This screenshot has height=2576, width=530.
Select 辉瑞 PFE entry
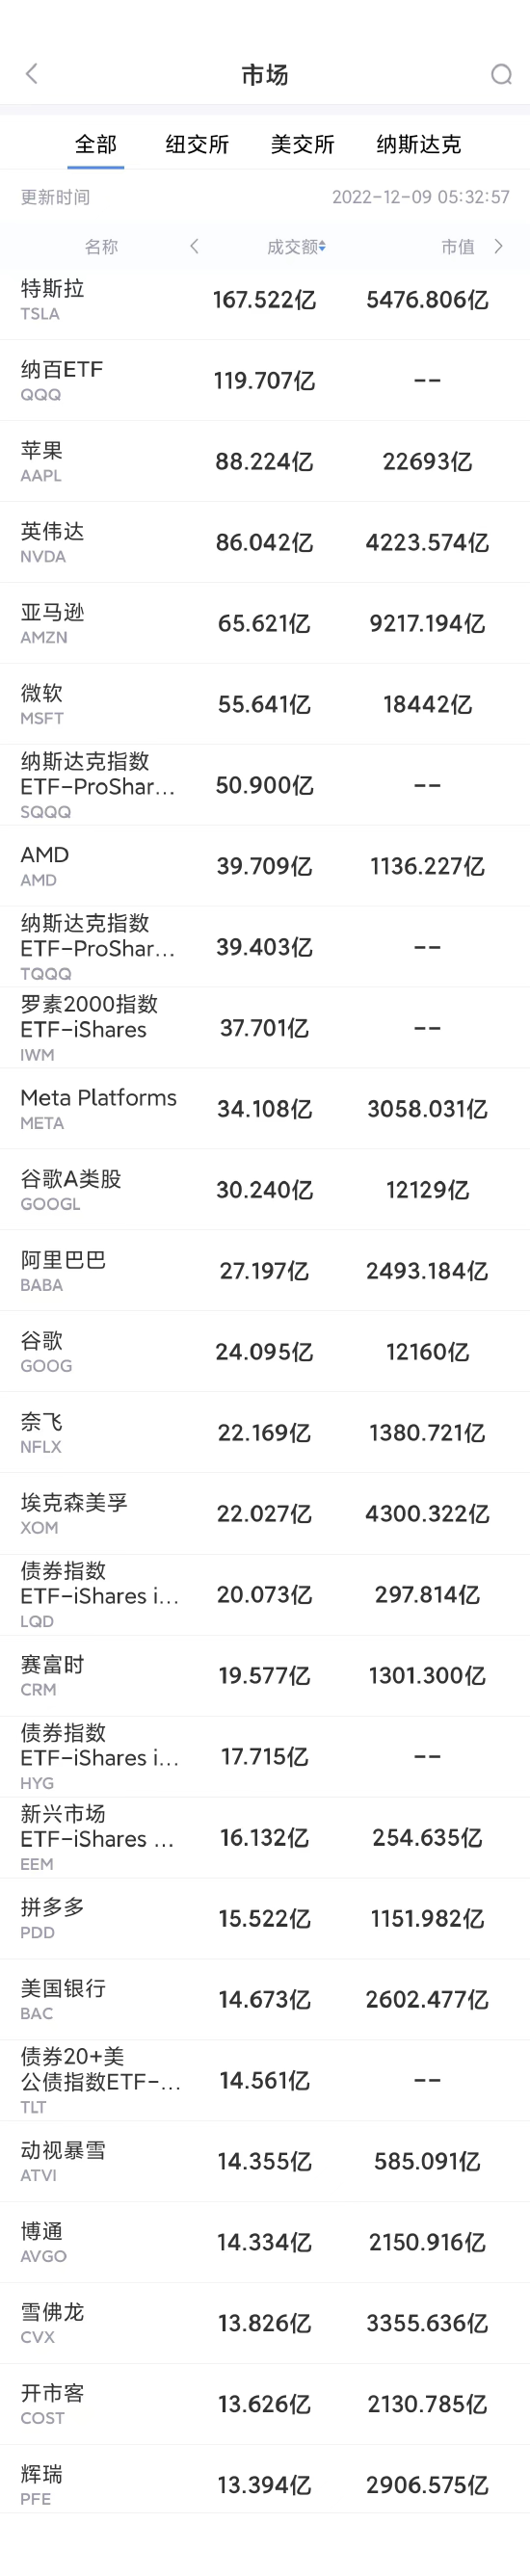pyautogui.click(x=265, y=2485)
